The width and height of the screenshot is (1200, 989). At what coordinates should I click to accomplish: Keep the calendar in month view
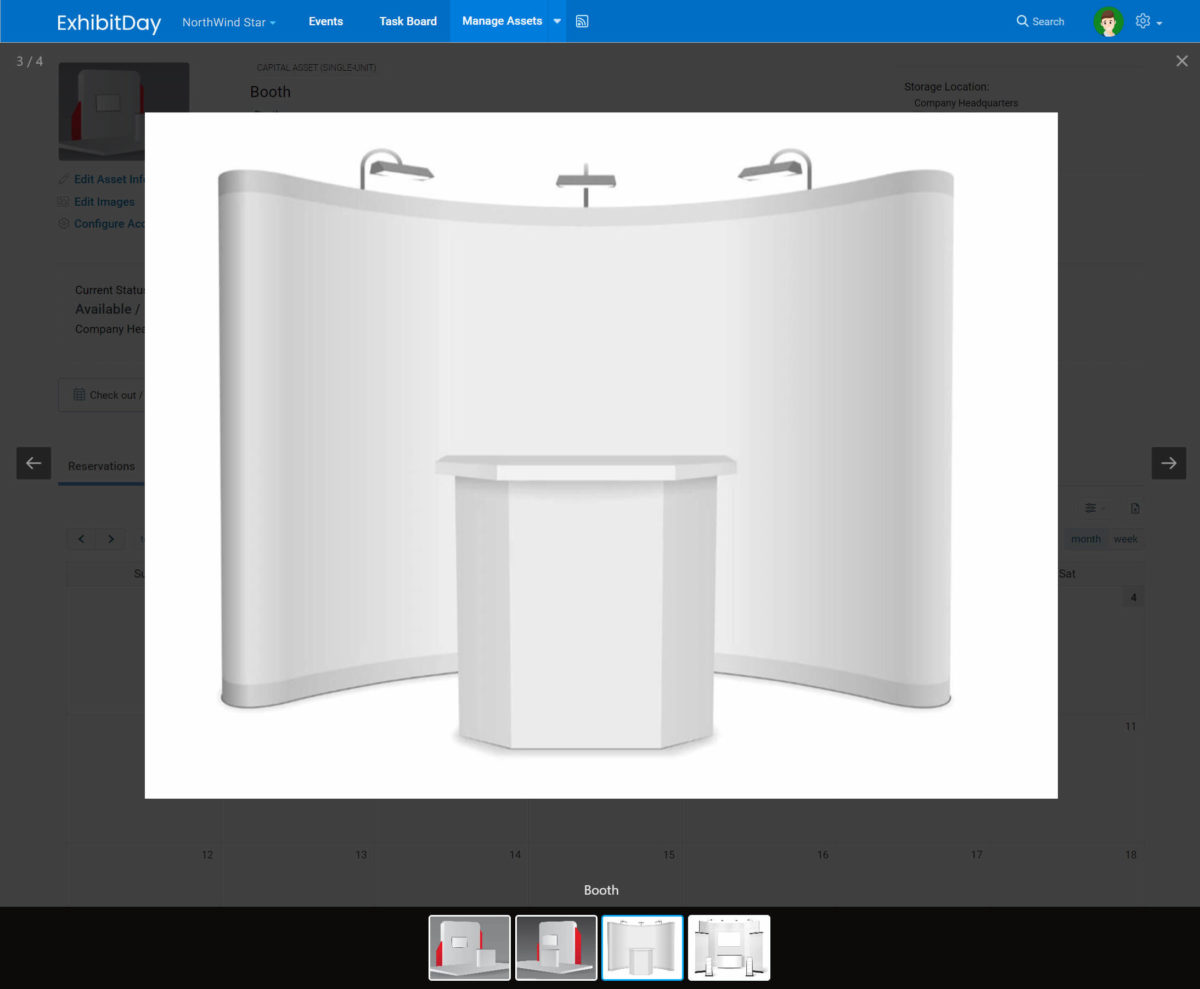(x=1085, y=539)
